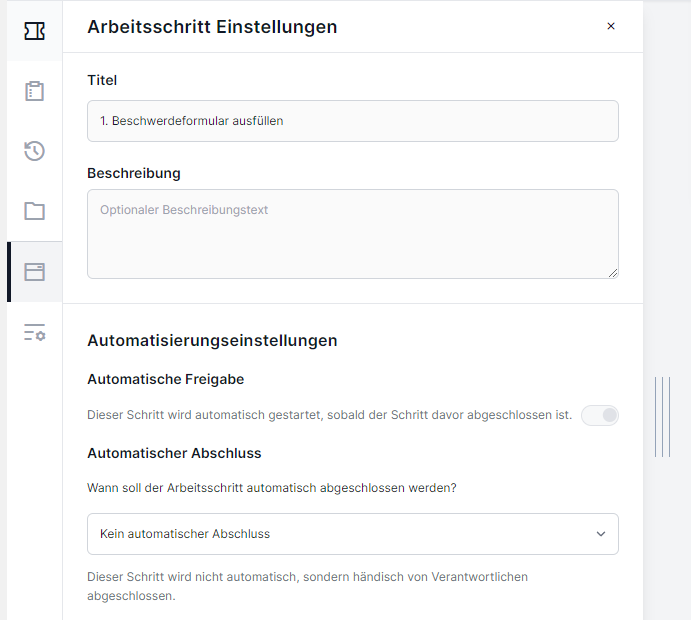Open the folder sidebar icon
Image resolution: width=691 pixels, height=620 pixels.
click(34, 211)
